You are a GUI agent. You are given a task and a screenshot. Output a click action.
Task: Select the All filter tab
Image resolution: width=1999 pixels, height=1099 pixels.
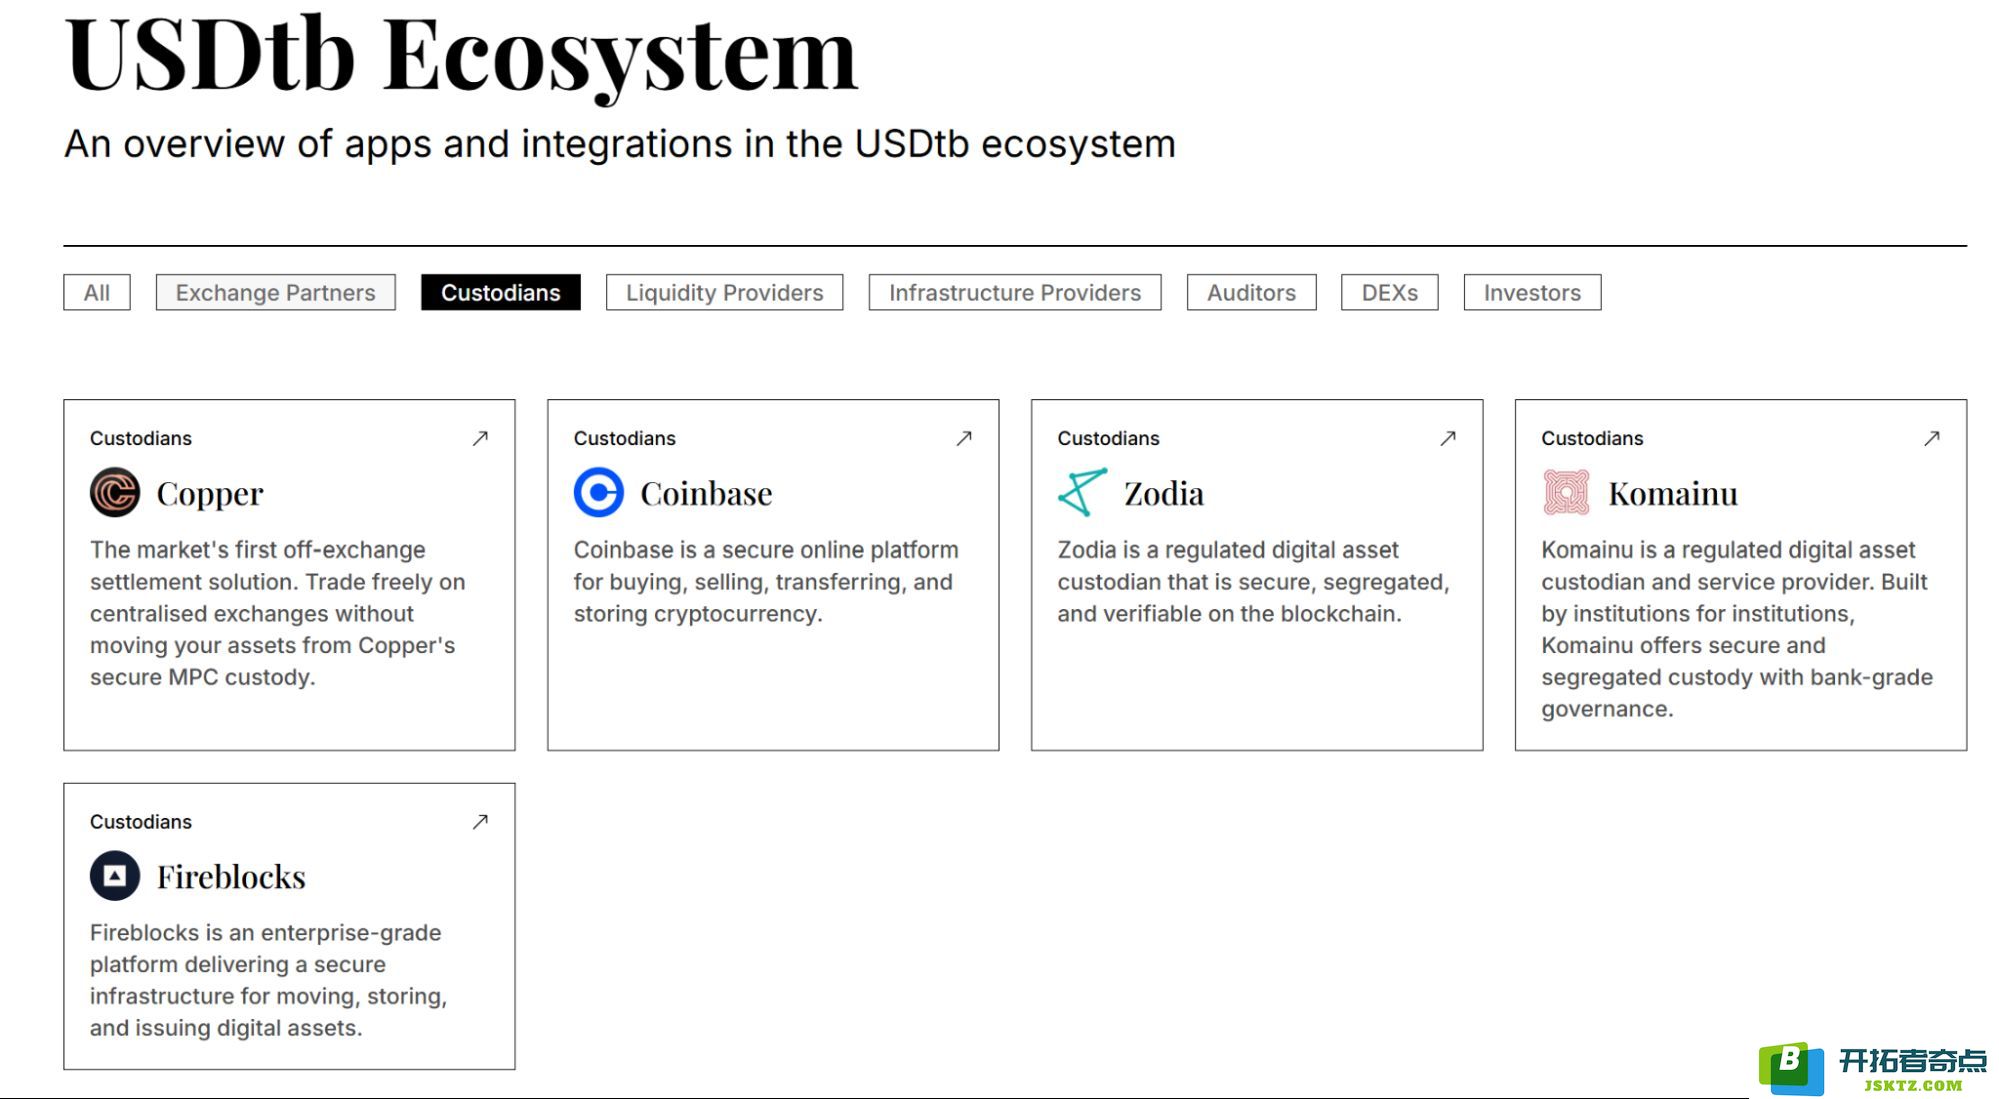[97, 292]
